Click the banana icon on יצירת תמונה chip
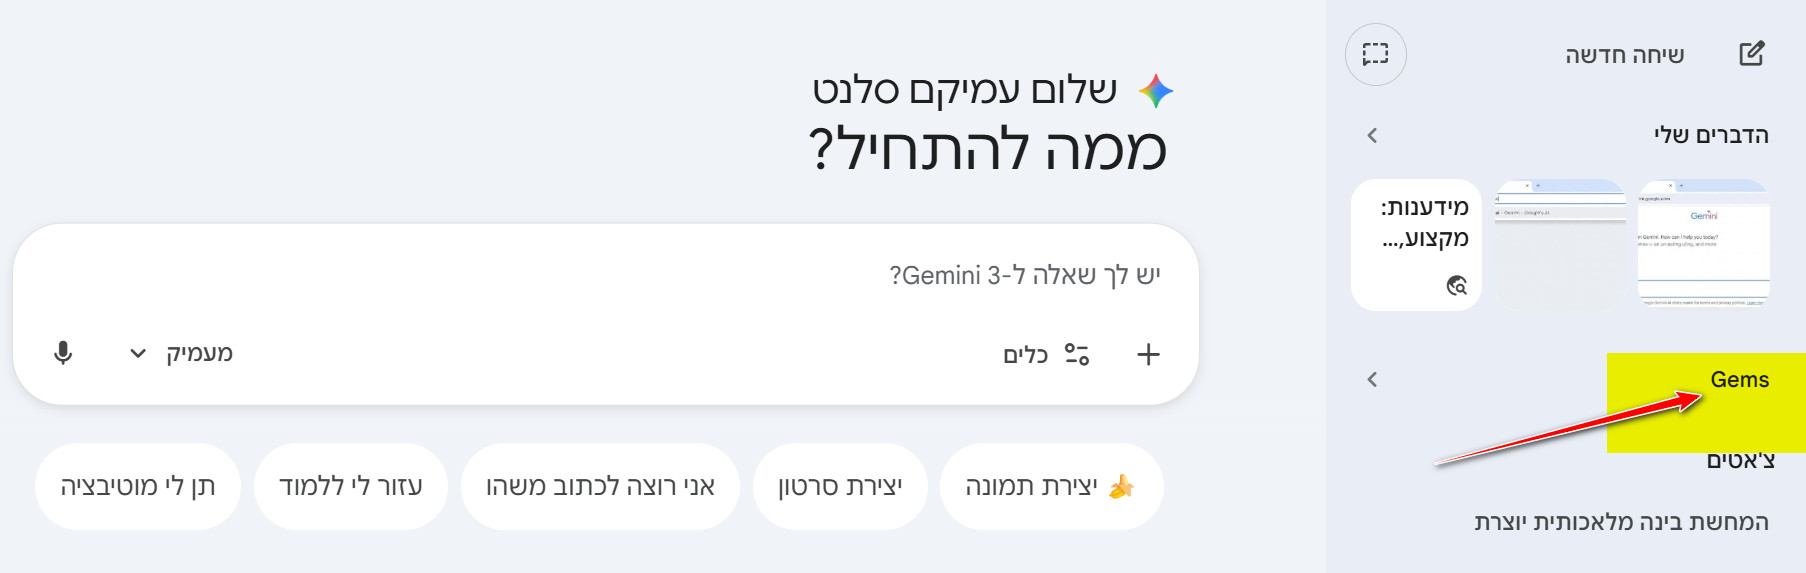Image resolution: width=1806 pixels, height=573 pixels. point(1122,487)
